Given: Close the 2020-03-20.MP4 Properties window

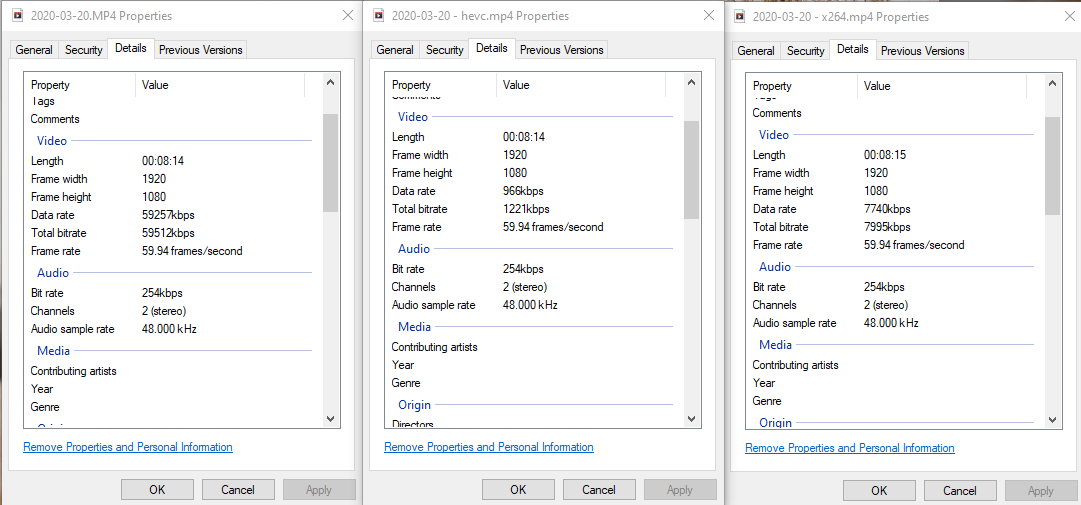Looking at the screenshot, I should [x=347, y=16].
